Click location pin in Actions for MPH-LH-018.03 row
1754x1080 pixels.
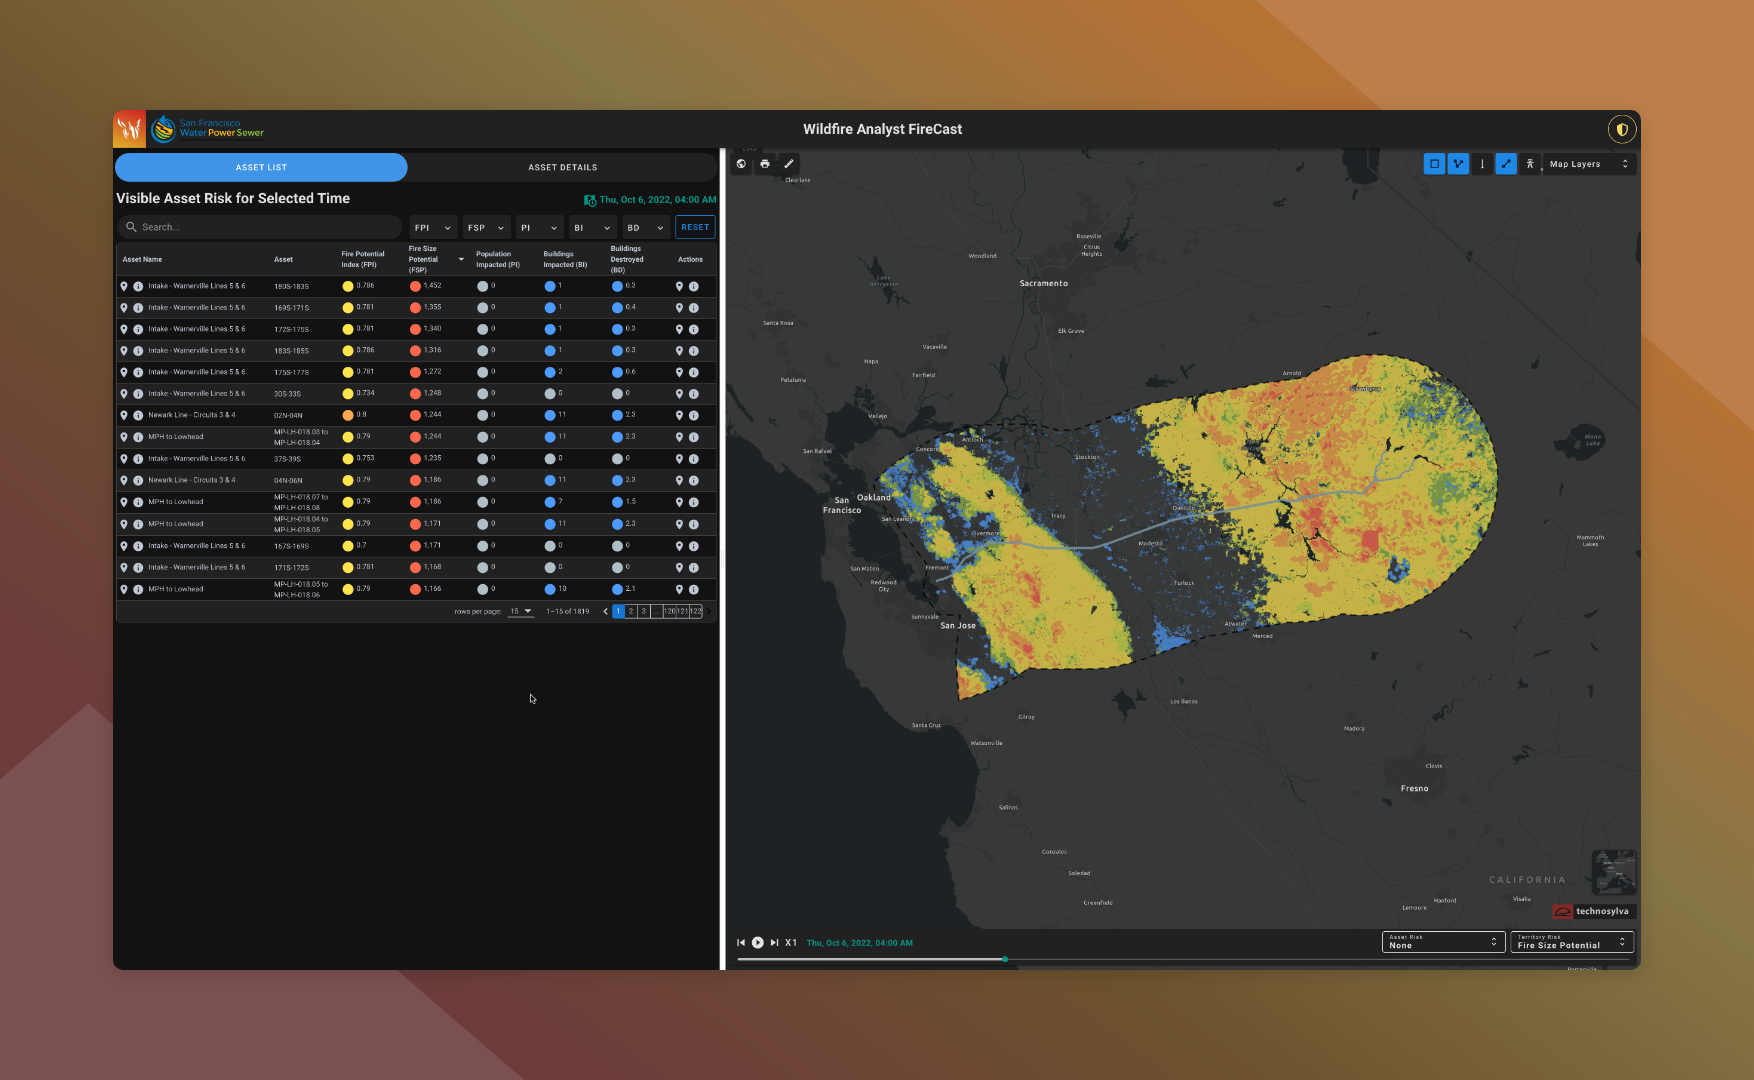(x=679, y=437)
